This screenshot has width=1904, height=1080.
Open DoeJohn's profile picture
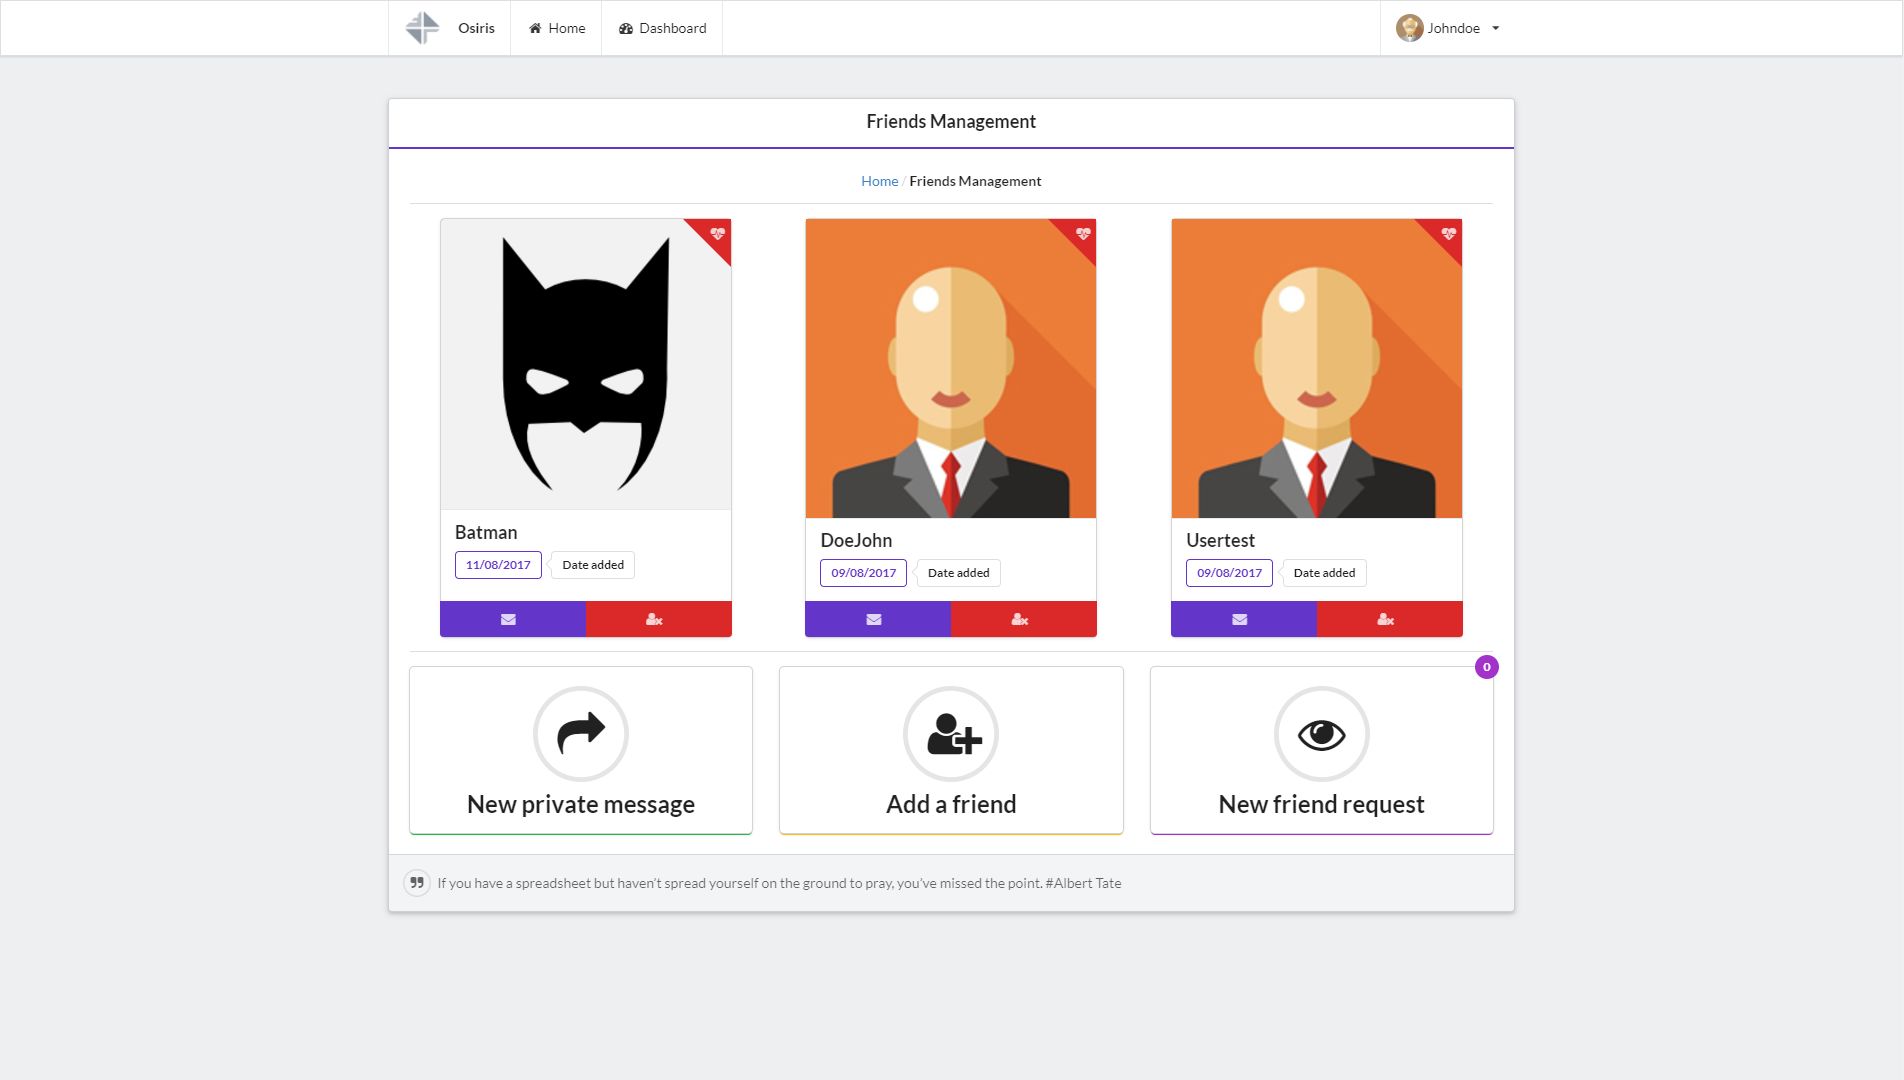pos(951,368)
